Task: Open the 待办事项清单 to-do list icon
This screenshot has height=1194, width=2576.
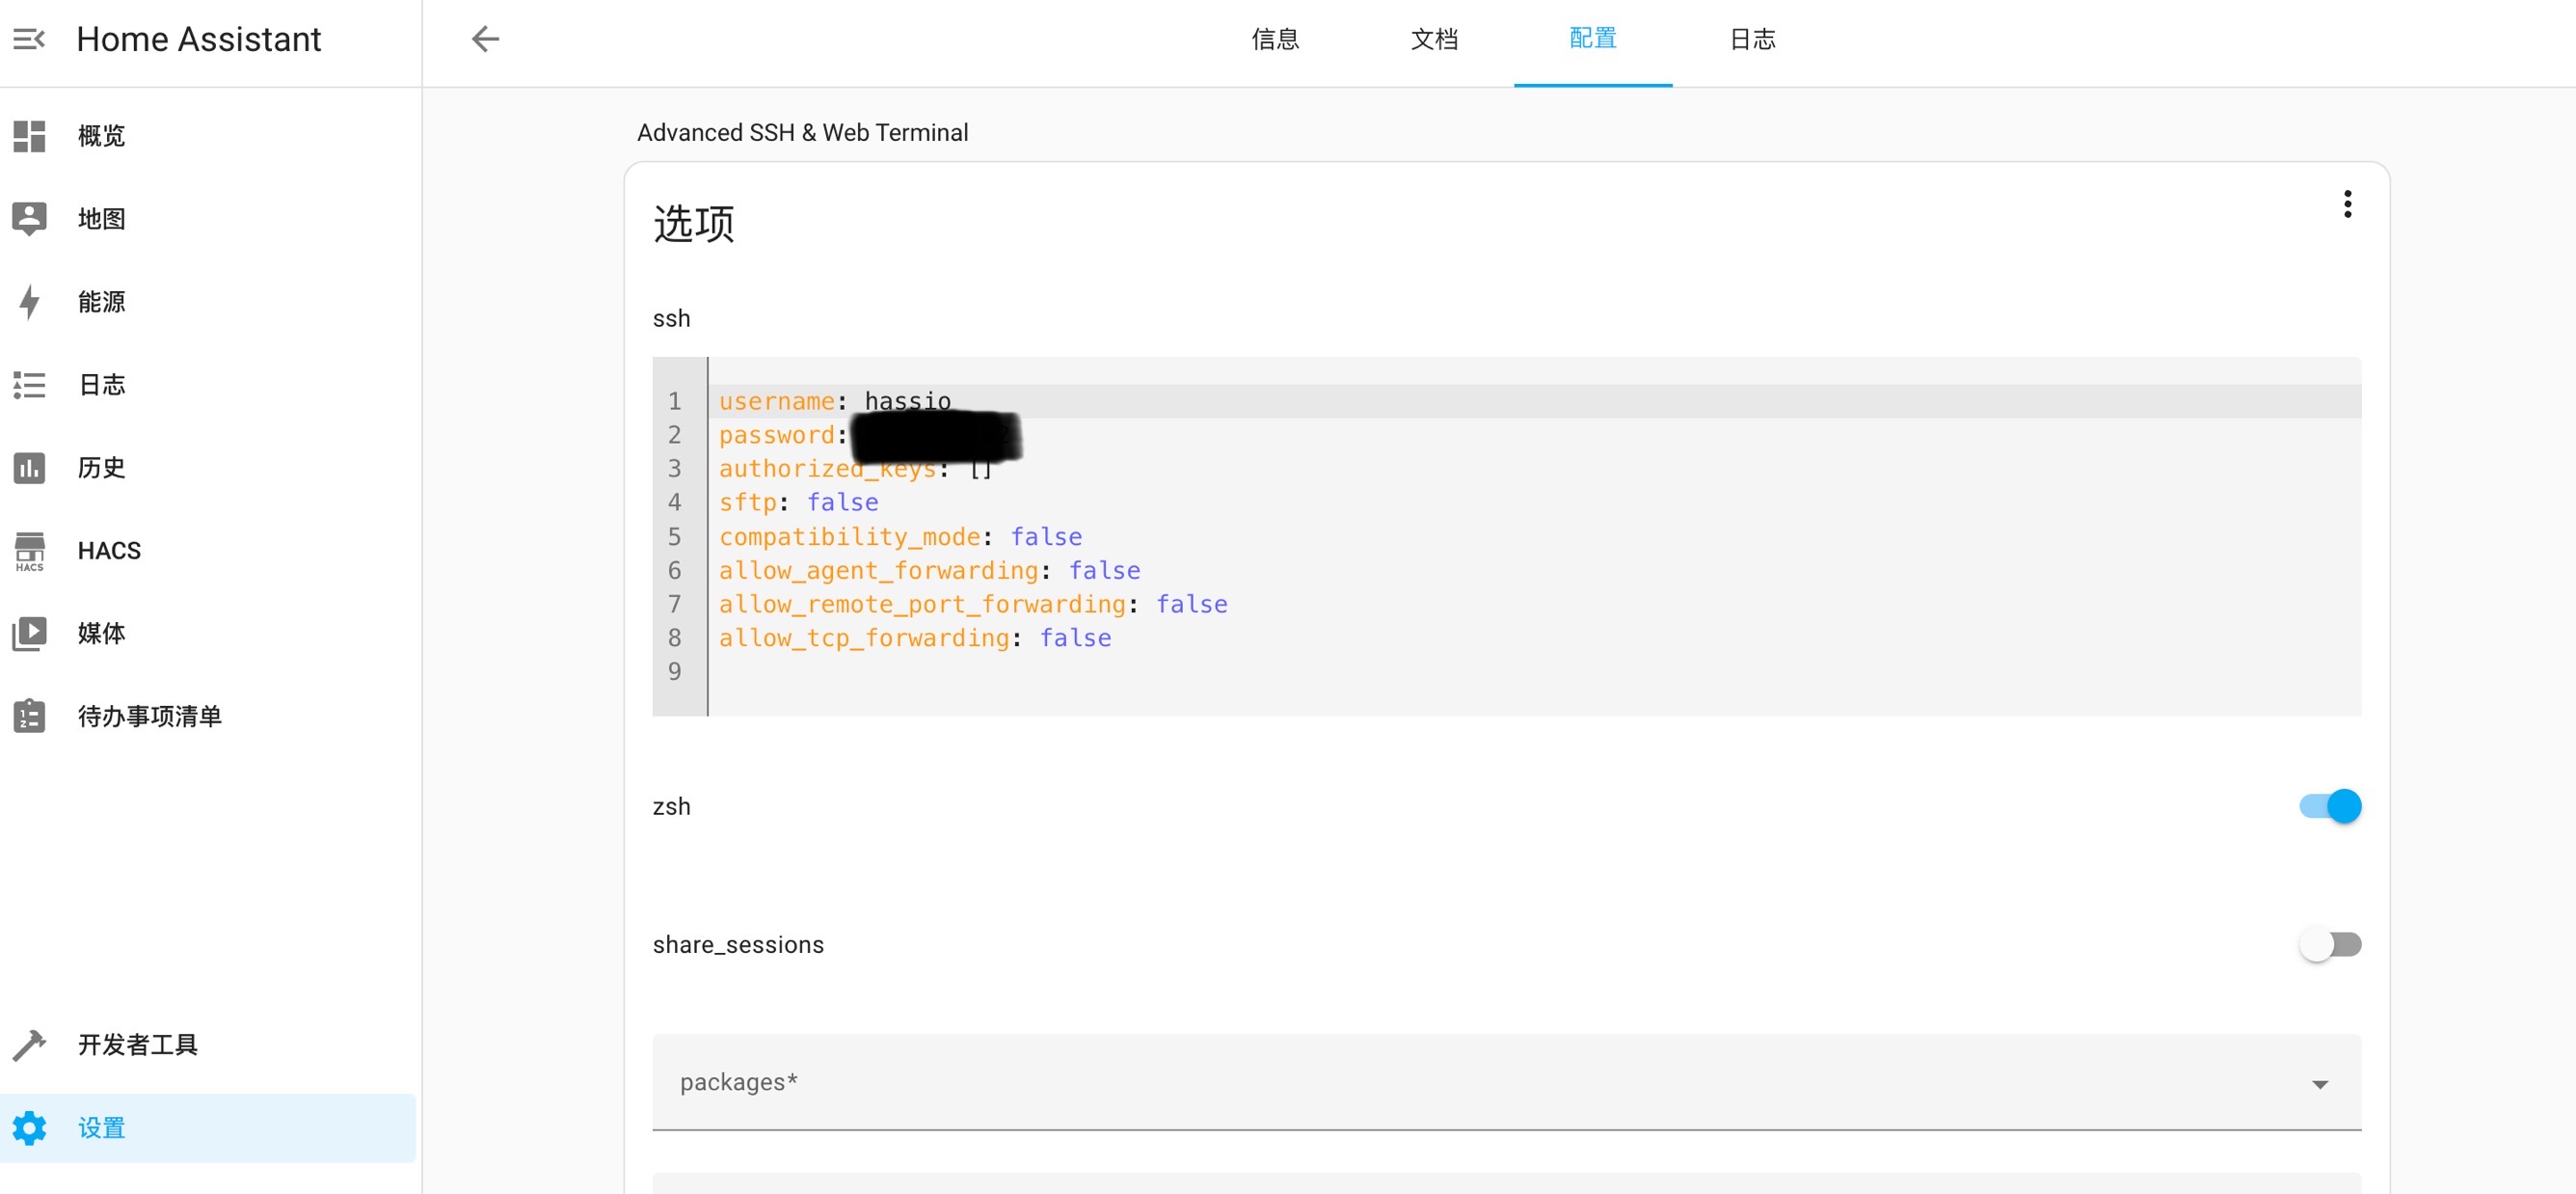Action: (x=29, y=716)
